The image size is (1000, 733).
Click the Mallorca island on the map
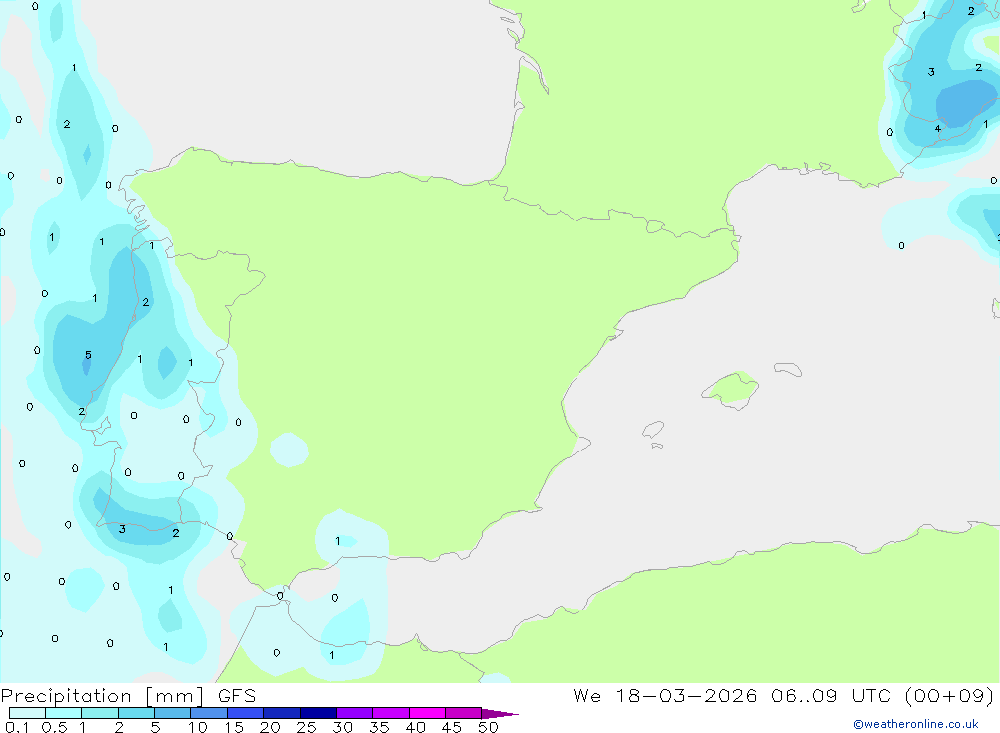[x=731, y=389]
